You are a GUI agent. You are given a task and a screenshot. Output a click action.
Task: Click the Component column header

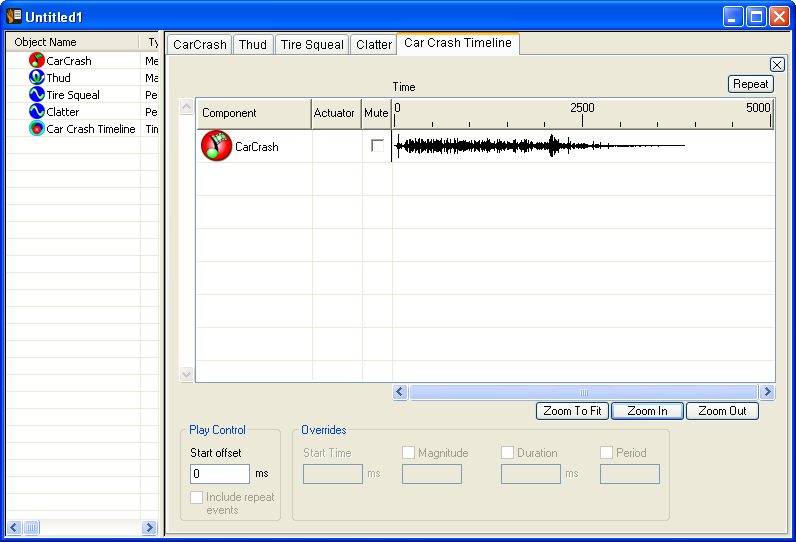pos(253,113)
